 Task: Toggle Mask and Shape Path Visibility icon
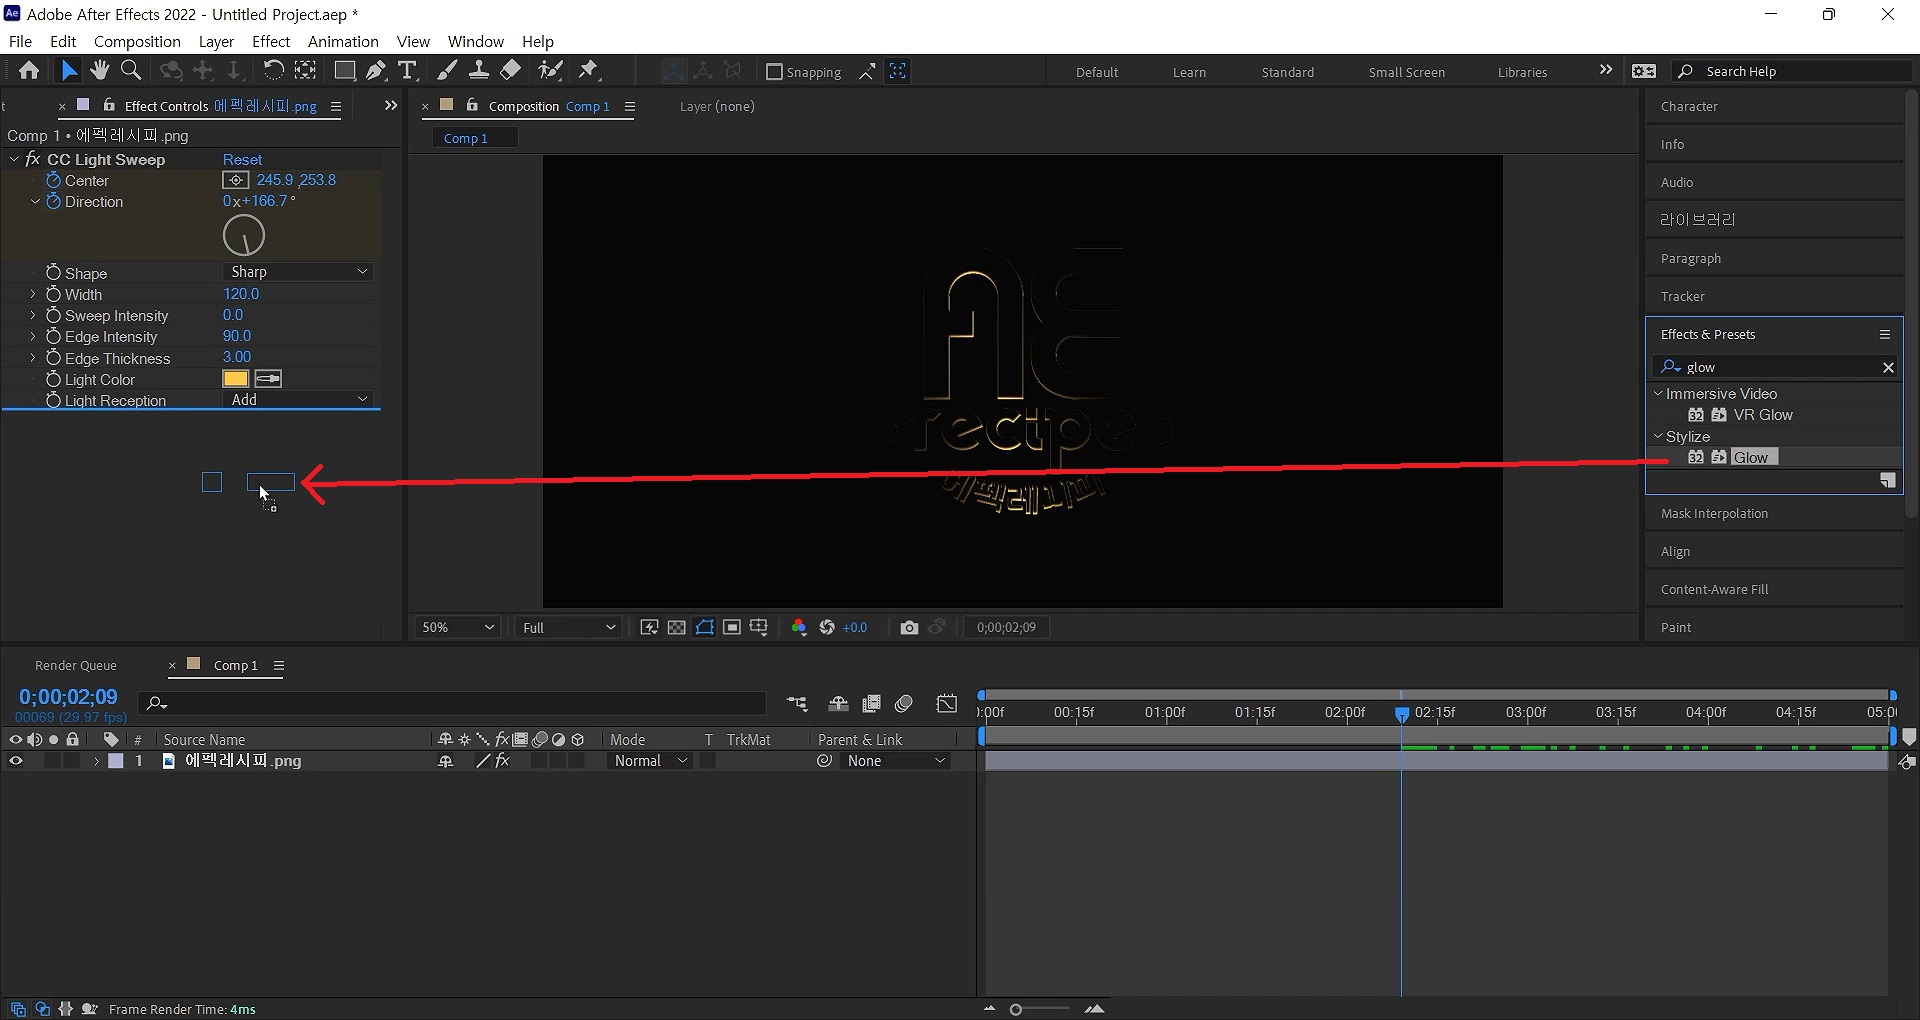pyautogui.click(x=705, y=627)
